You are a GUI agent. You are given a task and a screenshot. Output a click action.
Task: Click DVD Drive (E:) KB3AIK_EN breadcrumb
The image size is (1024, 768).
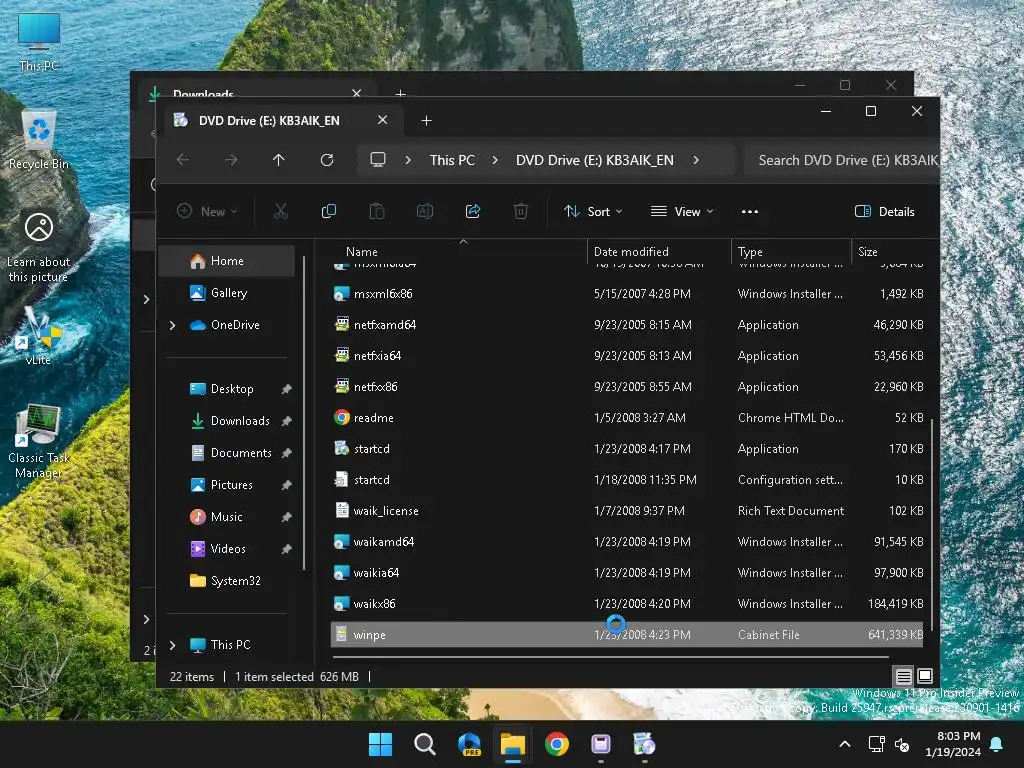point(594,160)
